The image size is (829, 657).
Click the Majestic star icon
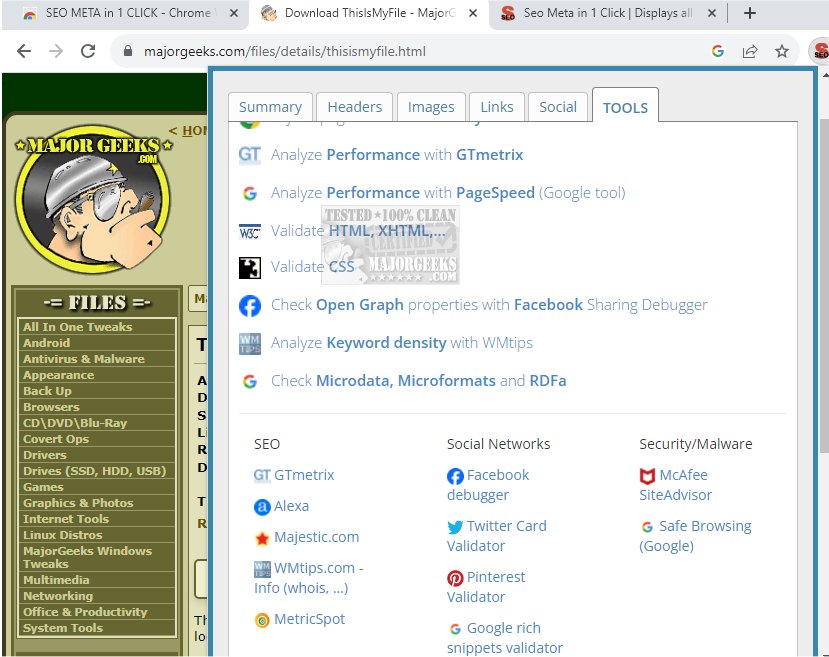click(262, 538)
